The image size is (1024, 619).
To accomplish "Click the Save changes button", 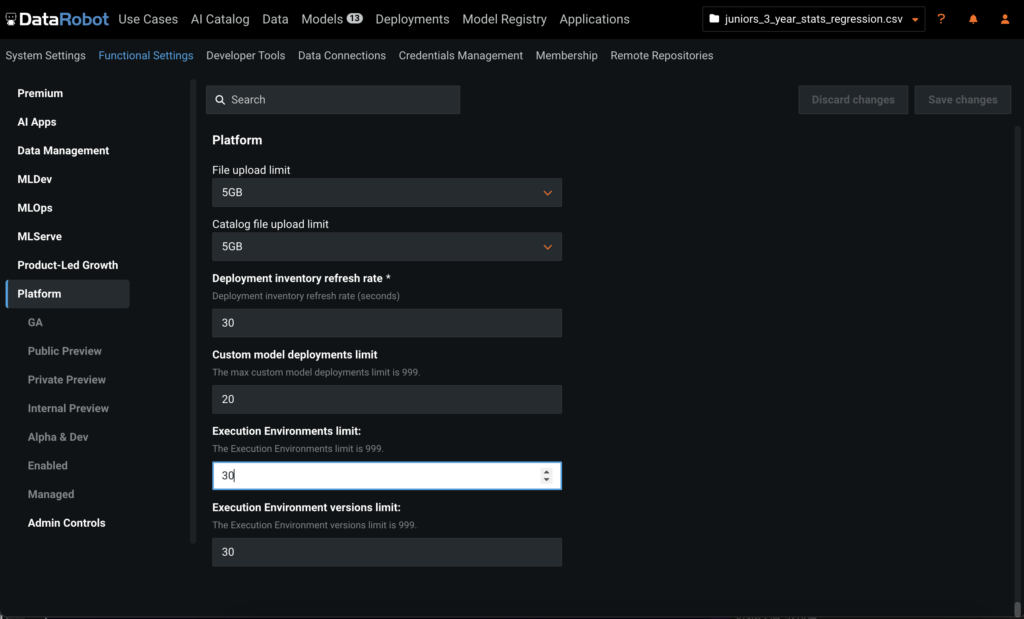I will (962, 99).
